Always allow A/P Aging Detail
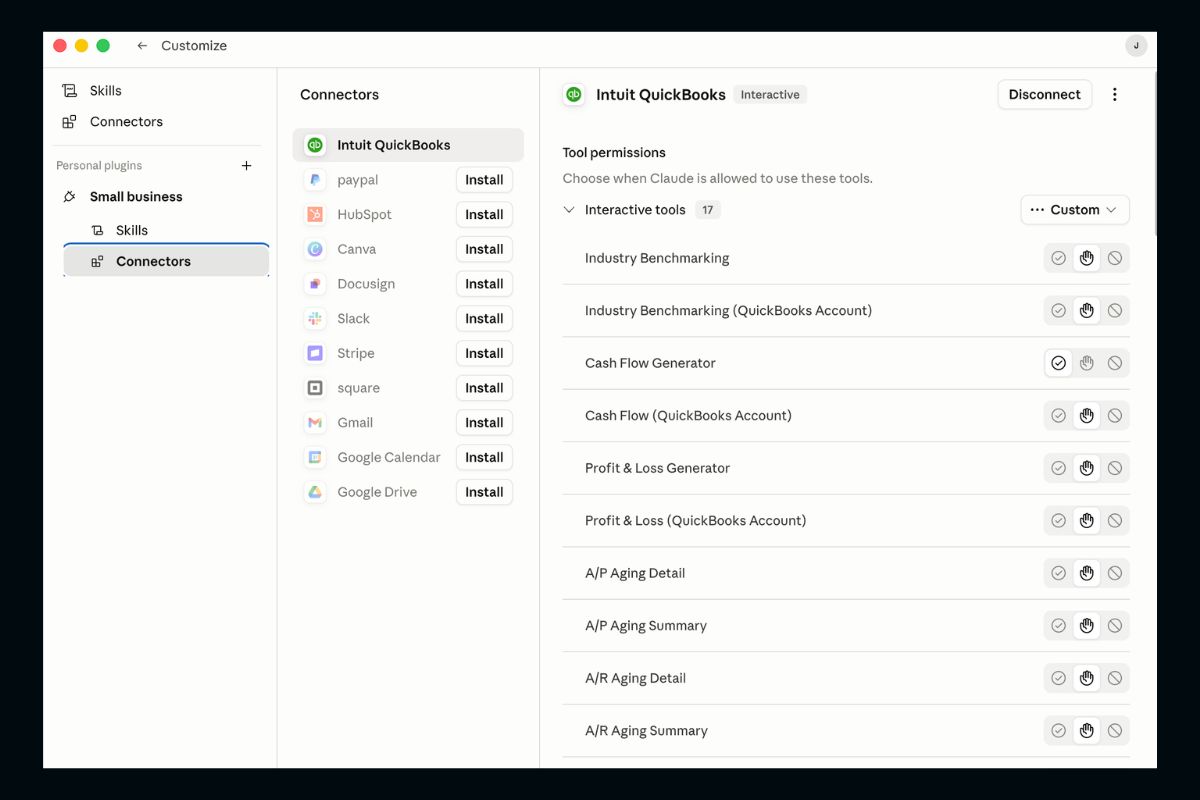The width and height of the screenshot is (1200, 800). (1058, 573)
